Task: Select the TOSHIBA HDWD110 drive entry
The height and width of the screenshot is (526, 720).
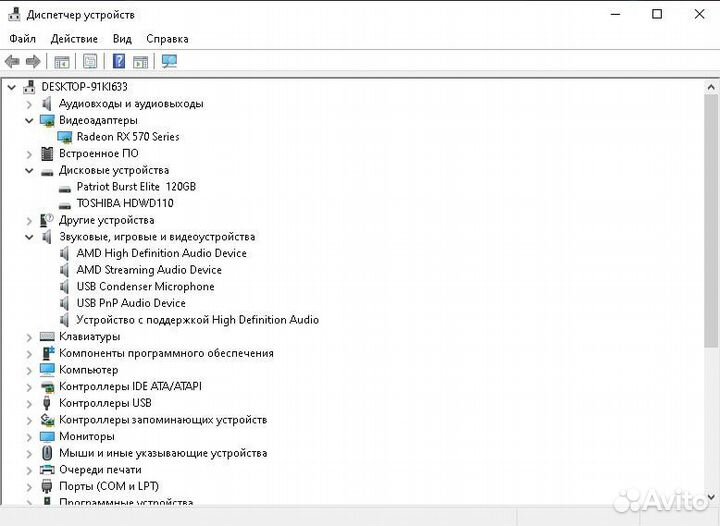Action: [124, 203]
